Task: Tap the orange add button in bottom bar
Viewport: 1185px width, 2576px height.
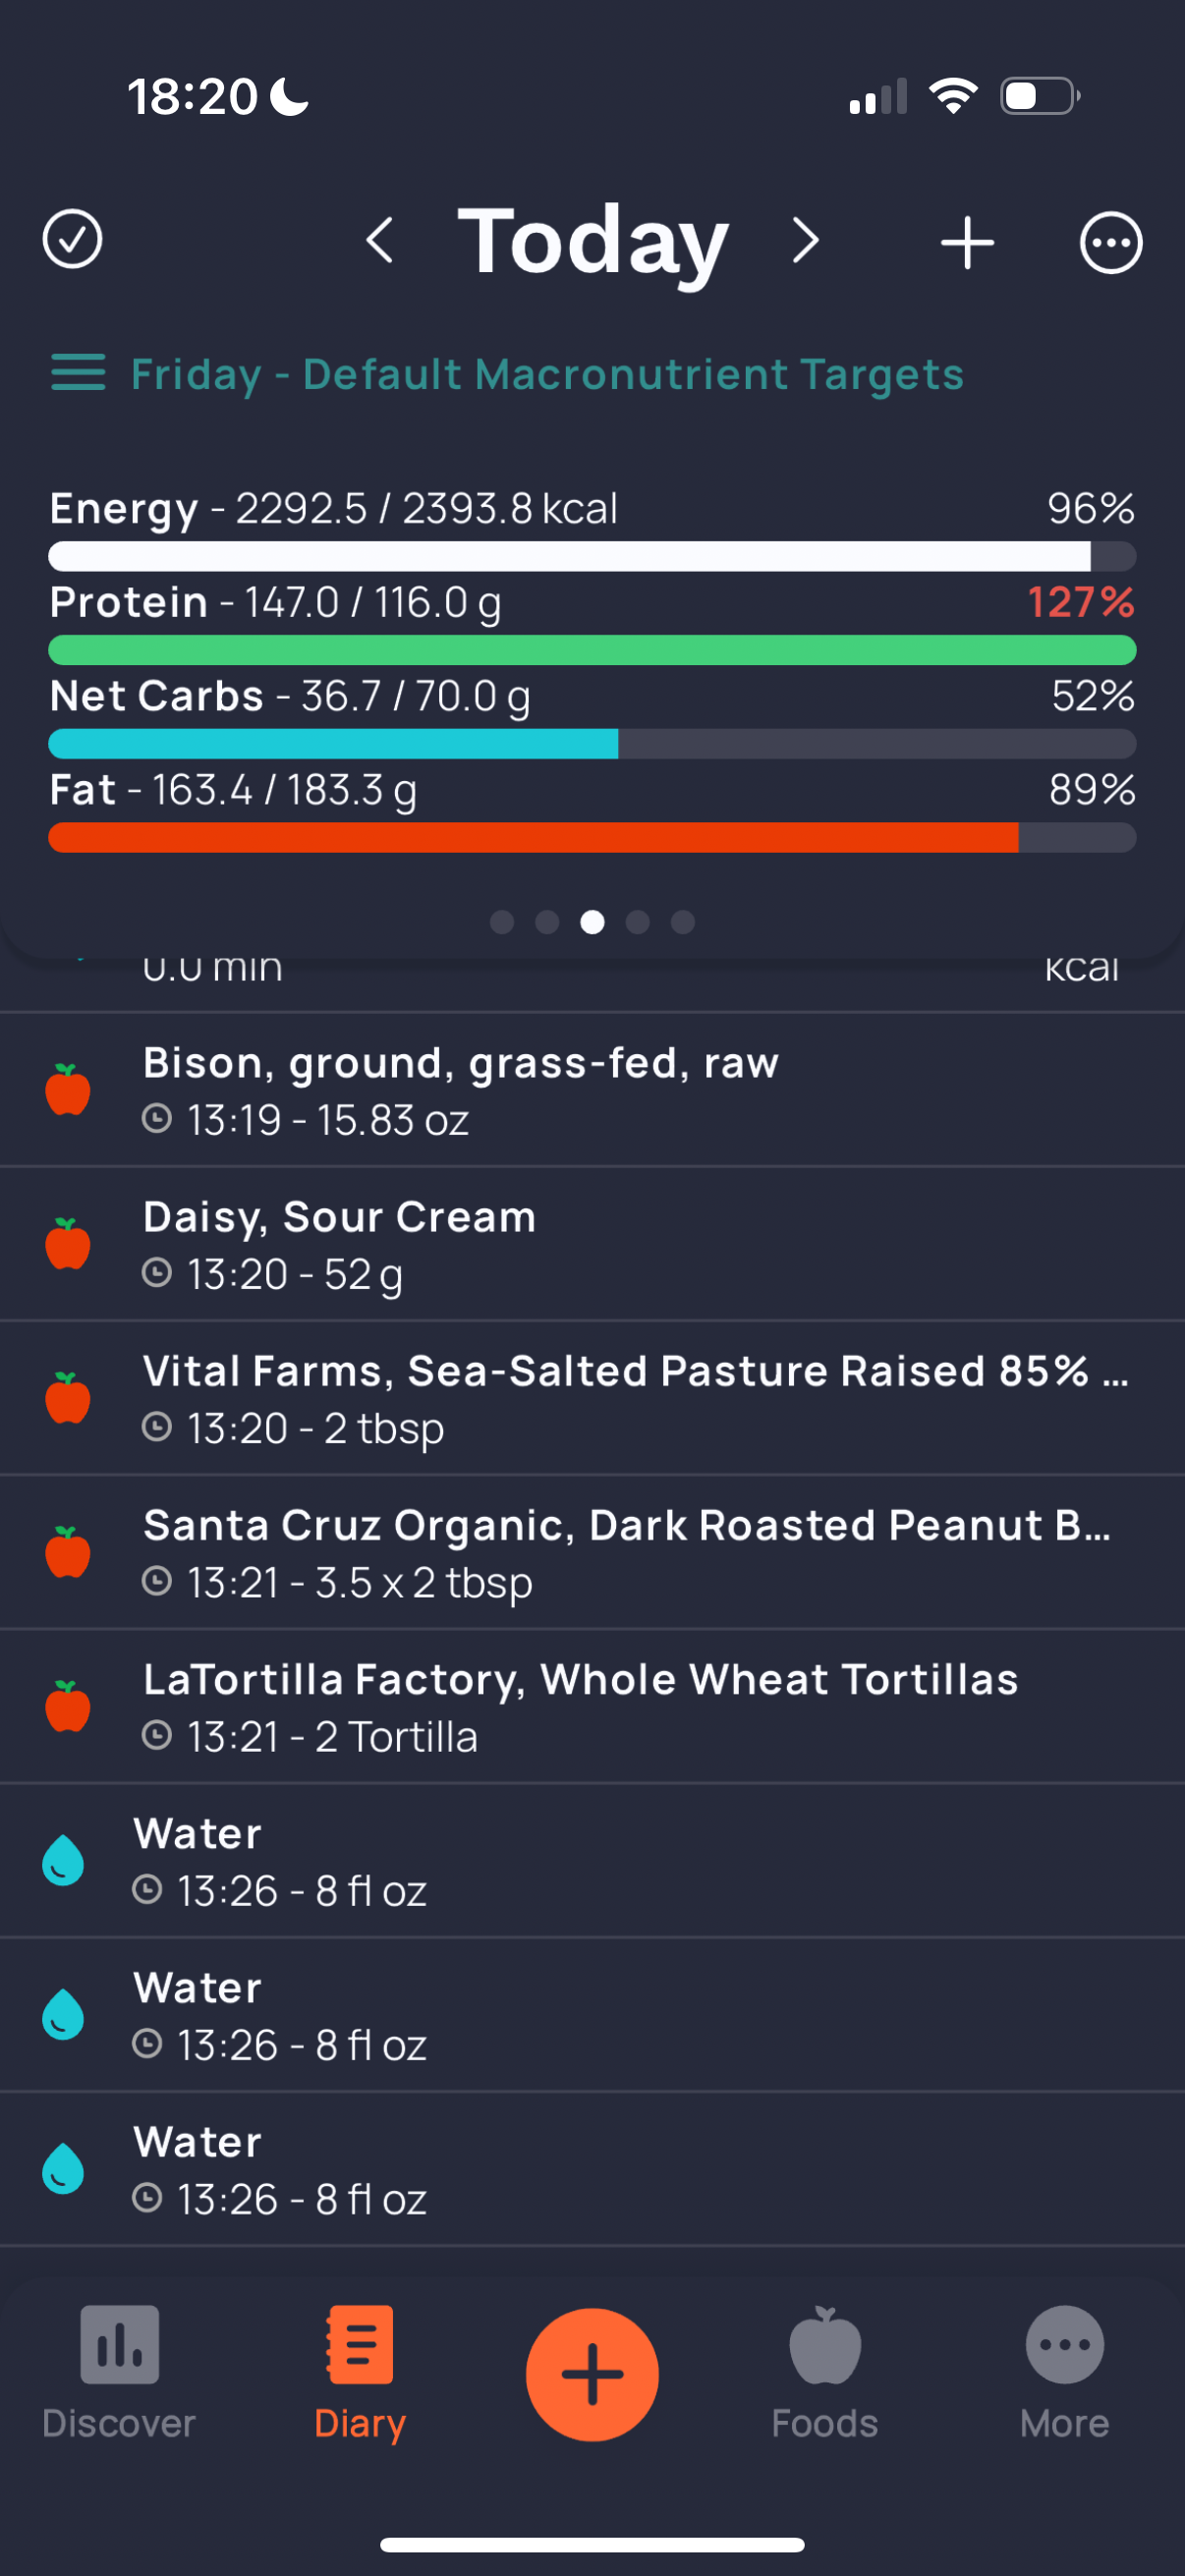Action: (592, 2374)
